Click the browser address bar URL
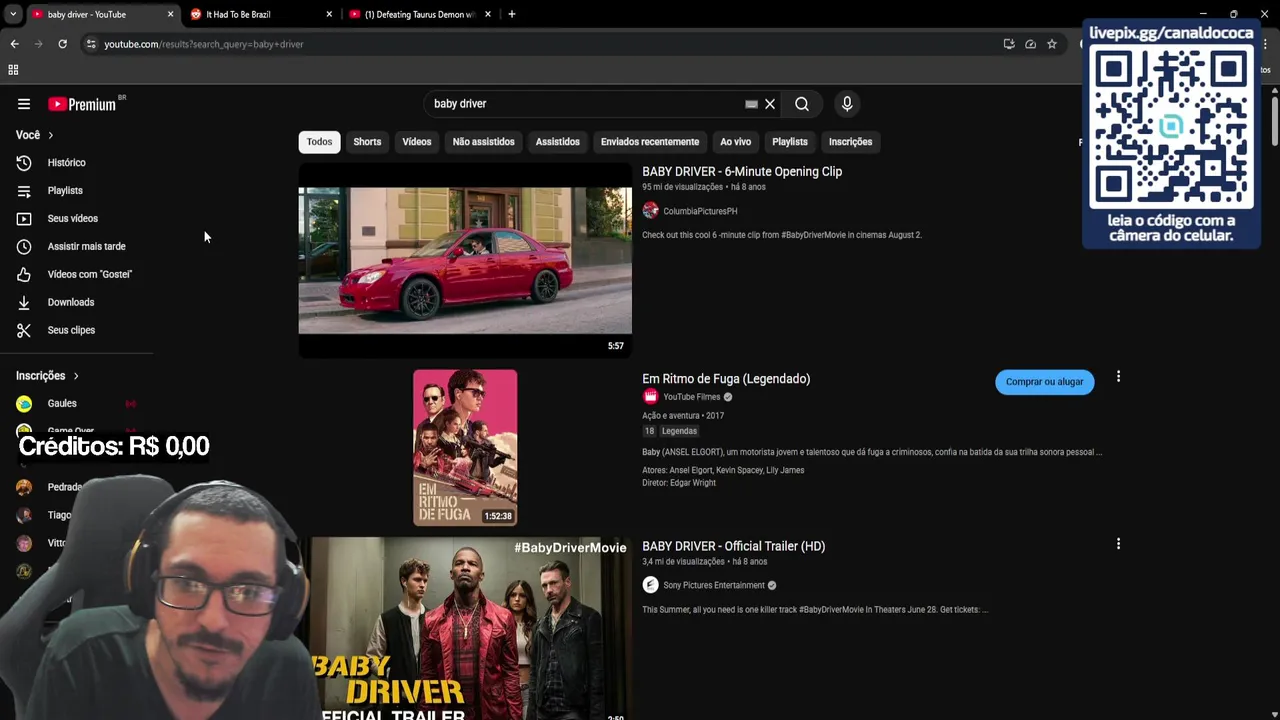The height and width of the screenshot is (720, 1280). (204, 44)
